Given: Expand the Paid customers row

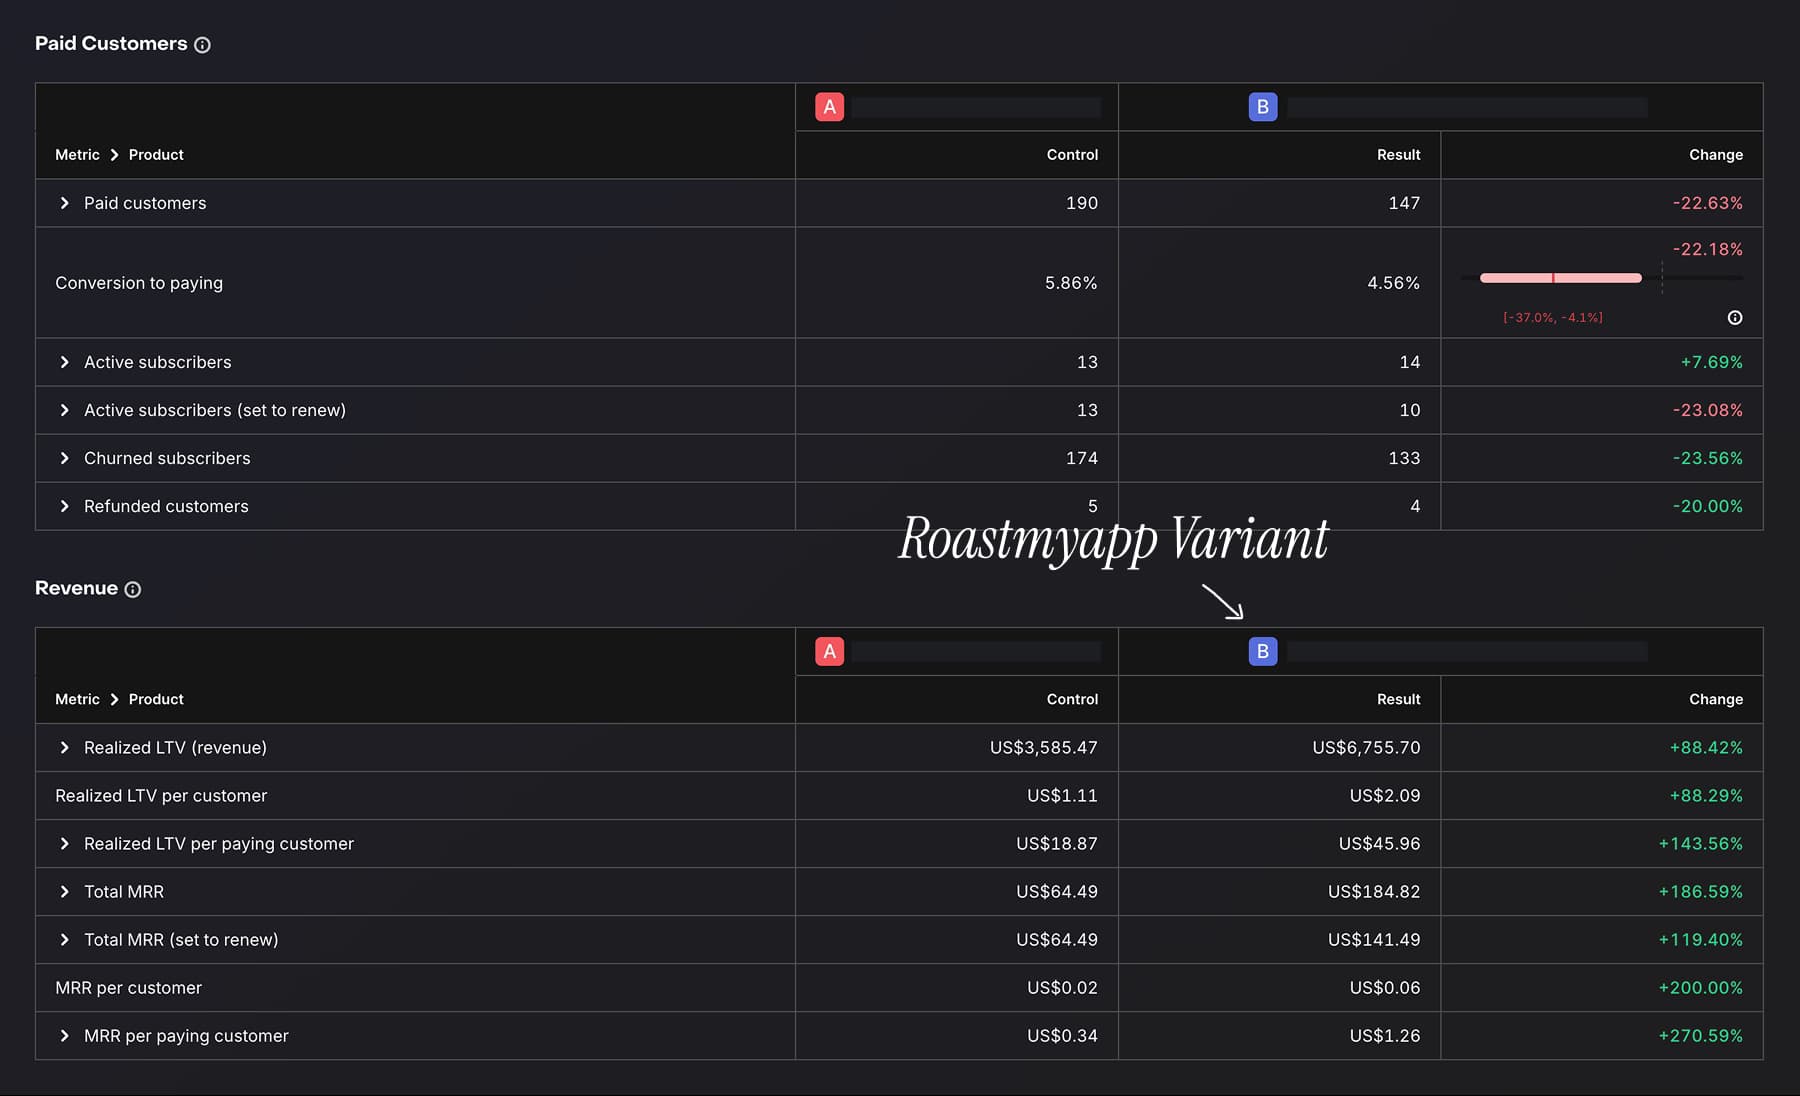Looking at the screenshot, I should click(65, 203).
